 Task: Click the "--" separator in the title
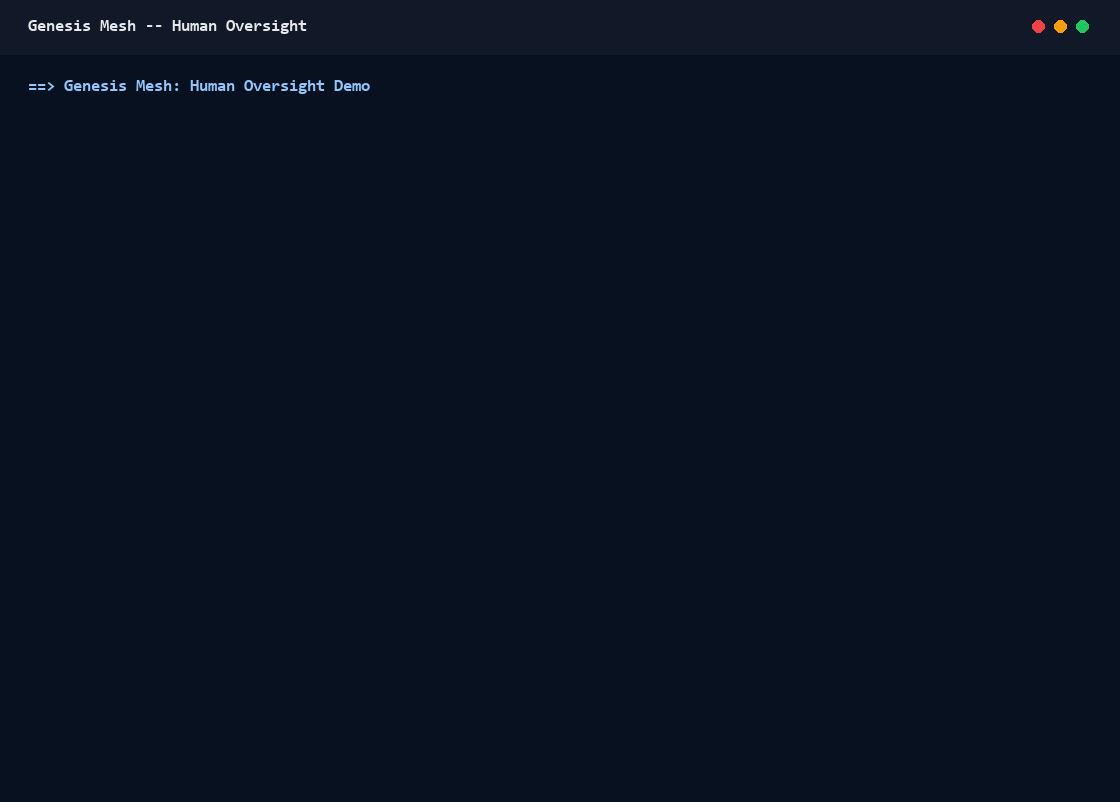tap(154, 26)
